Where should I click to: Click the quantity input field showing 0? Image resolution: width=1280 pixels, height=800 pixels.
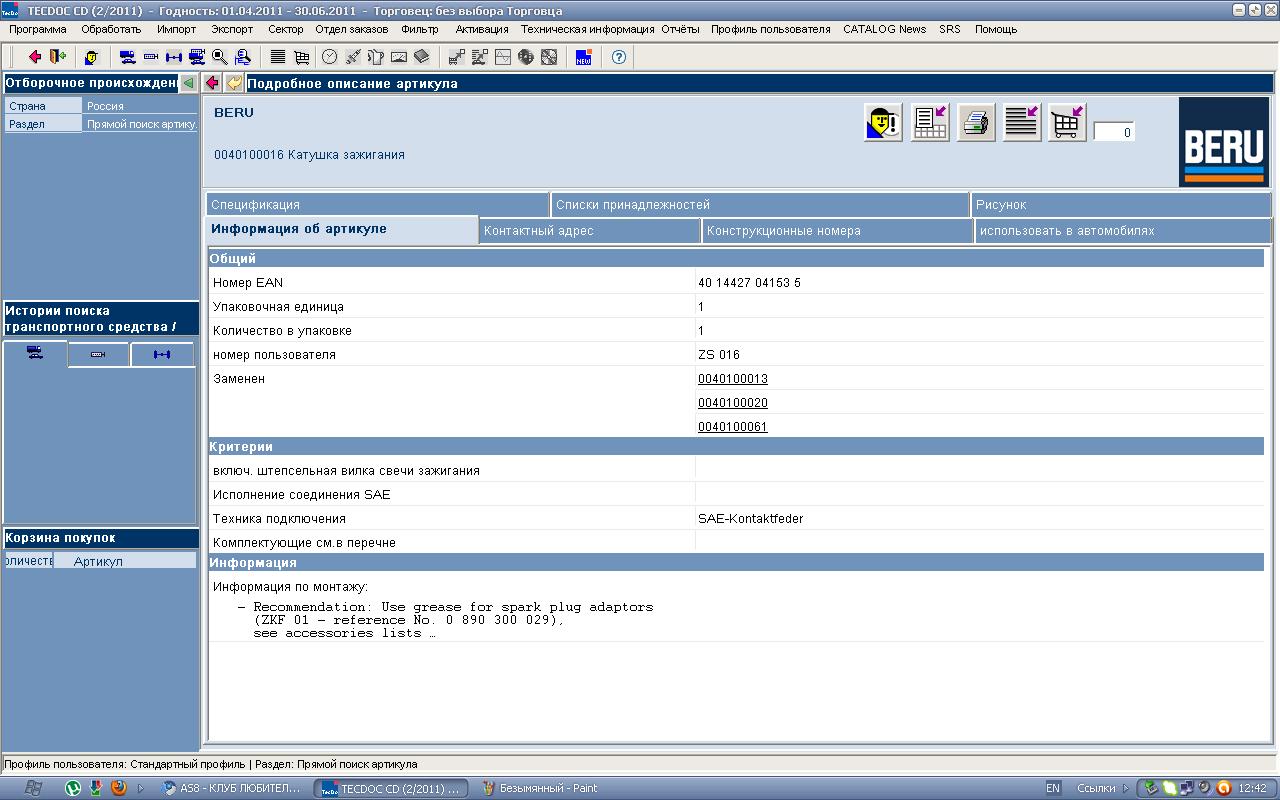[x=1114, y=132]
